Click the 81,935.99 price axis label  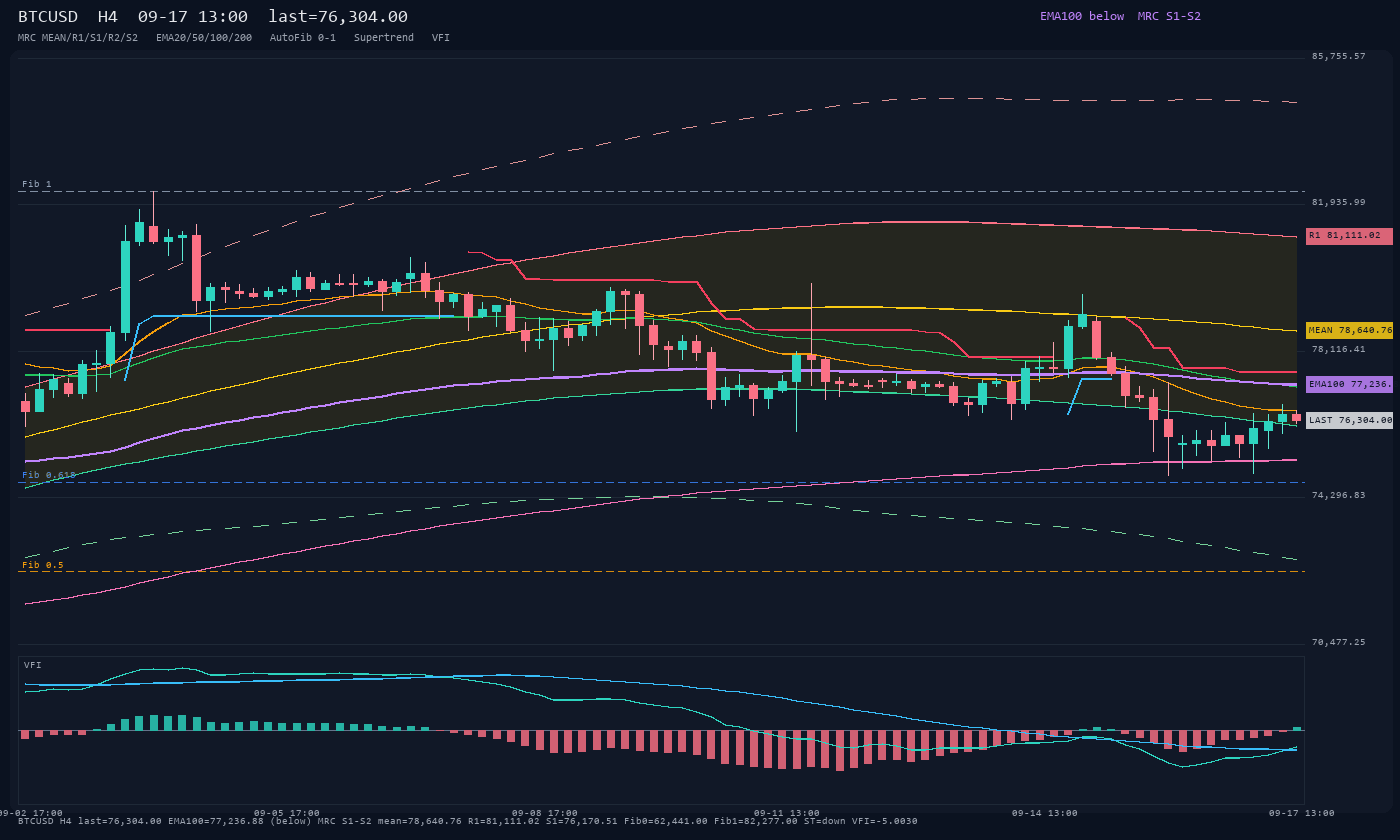click(1339, 202)
